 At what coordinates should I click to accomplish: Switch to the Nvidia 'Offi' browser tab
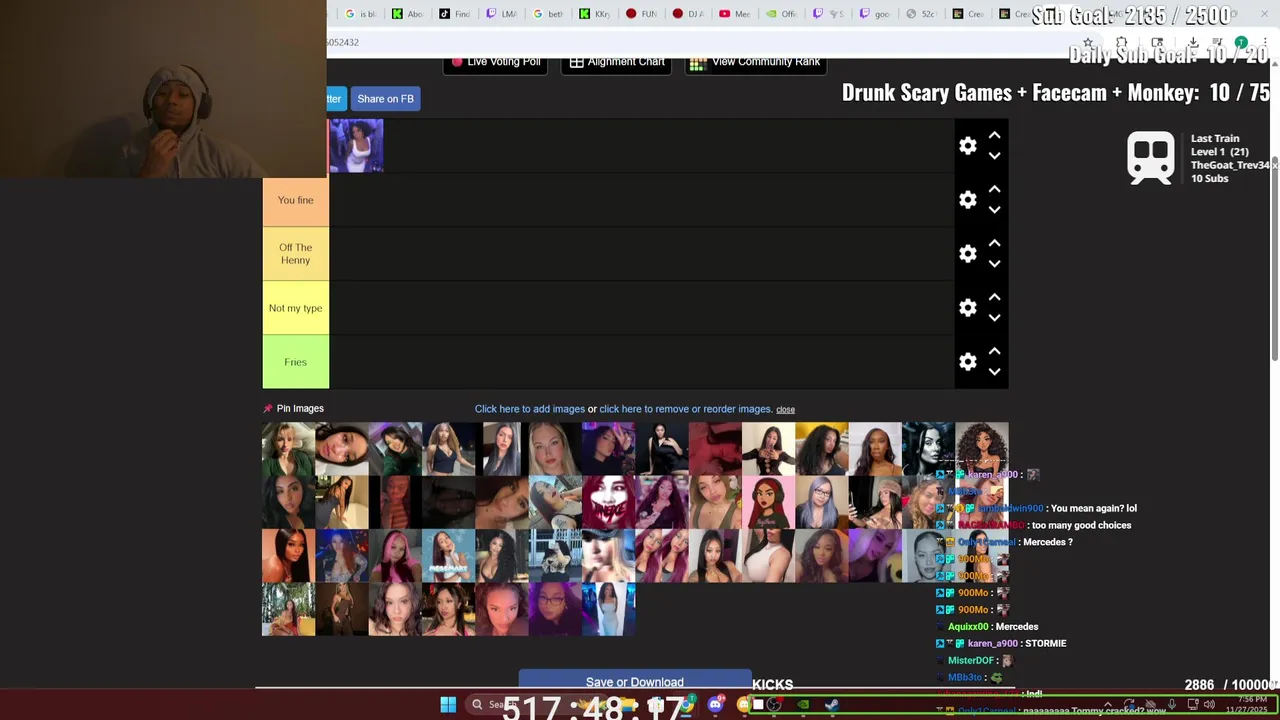point(782,14)
